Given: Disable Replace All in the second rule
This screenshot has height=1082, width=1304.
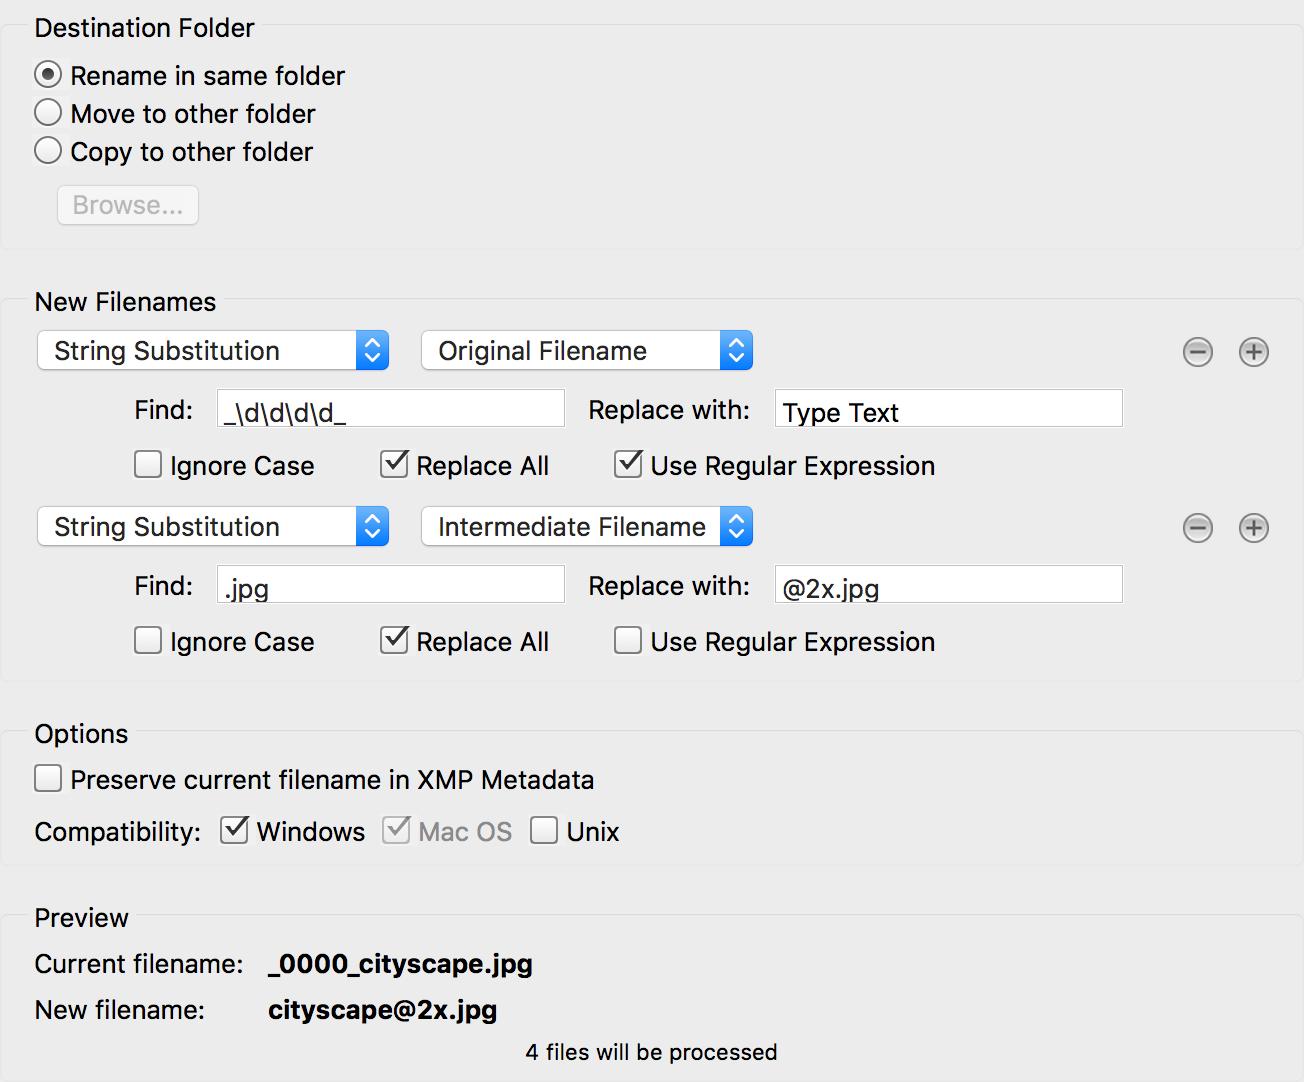Looking at the screenshot, I should click(393, 640).
